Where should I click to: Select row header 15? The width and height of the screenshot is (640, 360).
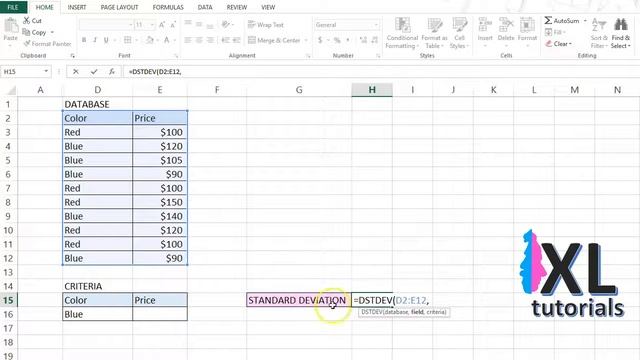point(9,300)
